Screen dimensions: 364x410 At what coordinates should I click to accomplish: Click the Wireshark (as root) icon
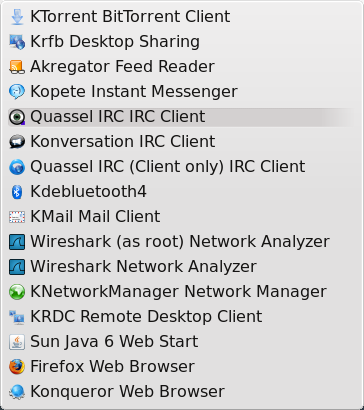[x=17, y=242]
